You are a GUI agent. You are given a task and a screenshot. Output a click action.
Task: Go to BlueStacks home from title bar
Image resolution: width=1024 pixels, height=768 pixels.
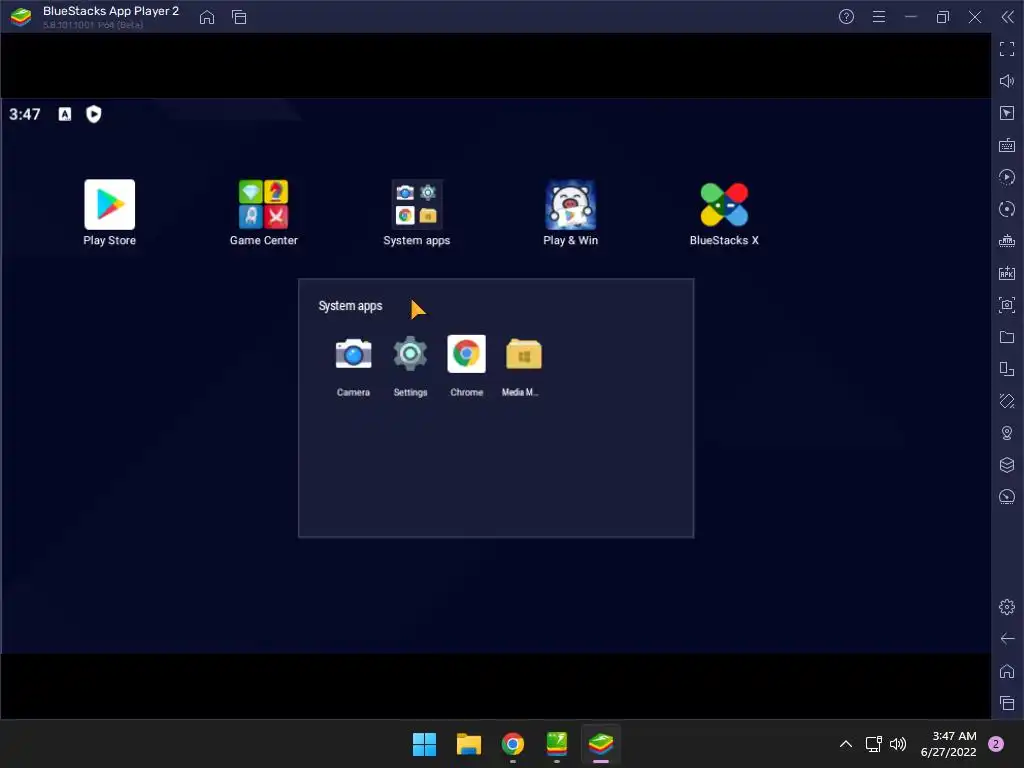pos(207,17)
